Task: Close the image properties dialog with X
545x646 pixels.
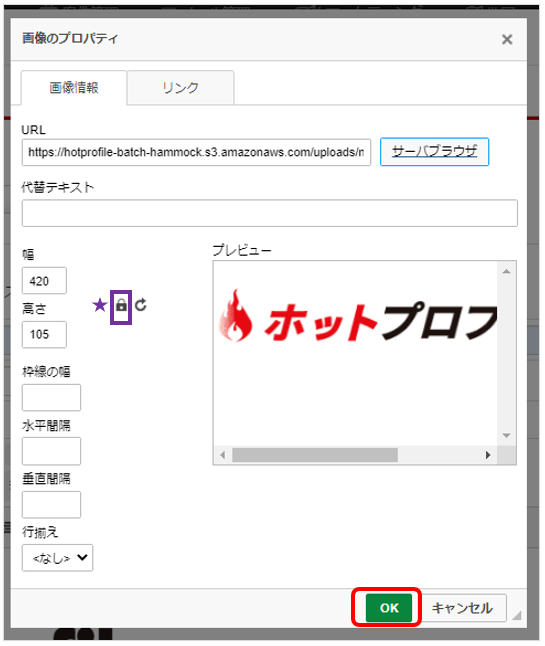Action: click(507, 40)
